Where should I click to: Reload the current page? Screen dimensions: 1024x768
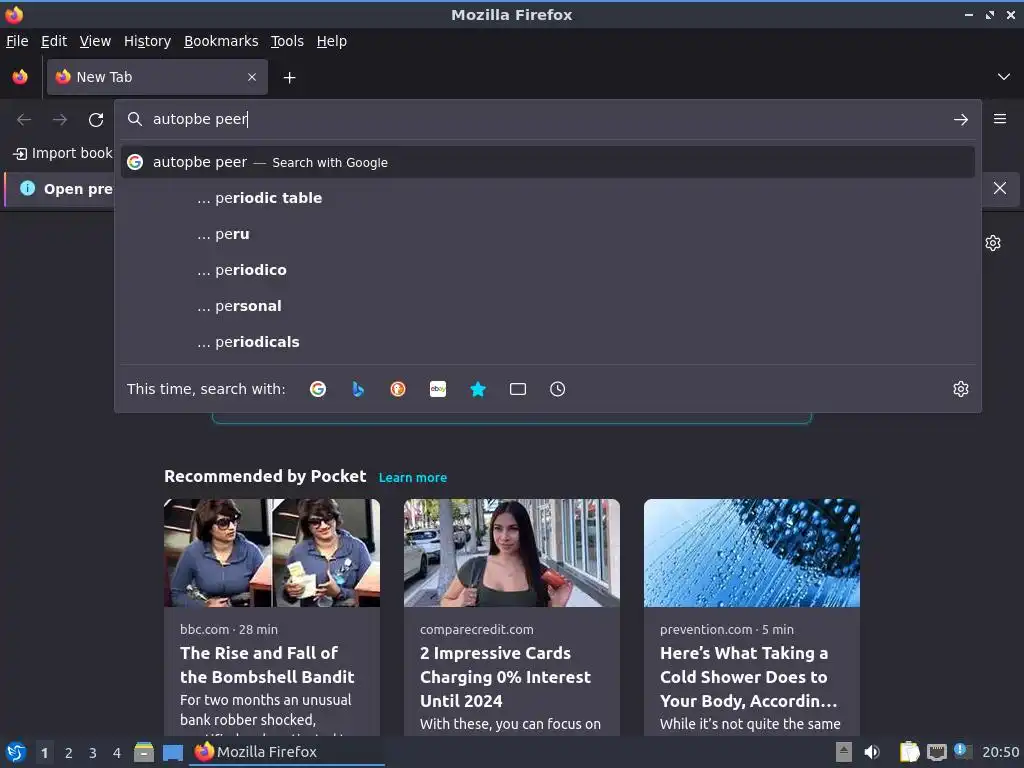96,120
